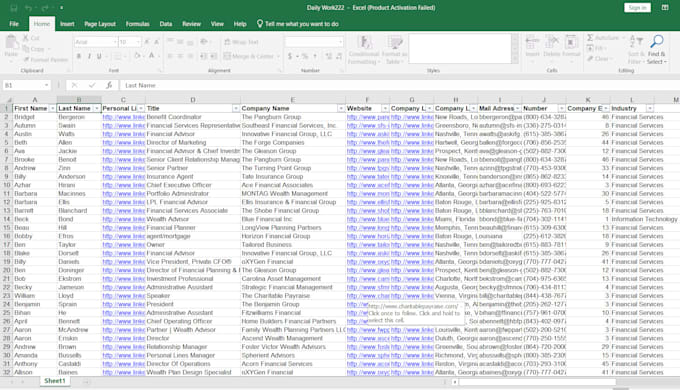Viewport: 680px width, 390px height.
Task: Click the Fill Color paint bucket
Action: pyautogui.click(x=137, y=56)
